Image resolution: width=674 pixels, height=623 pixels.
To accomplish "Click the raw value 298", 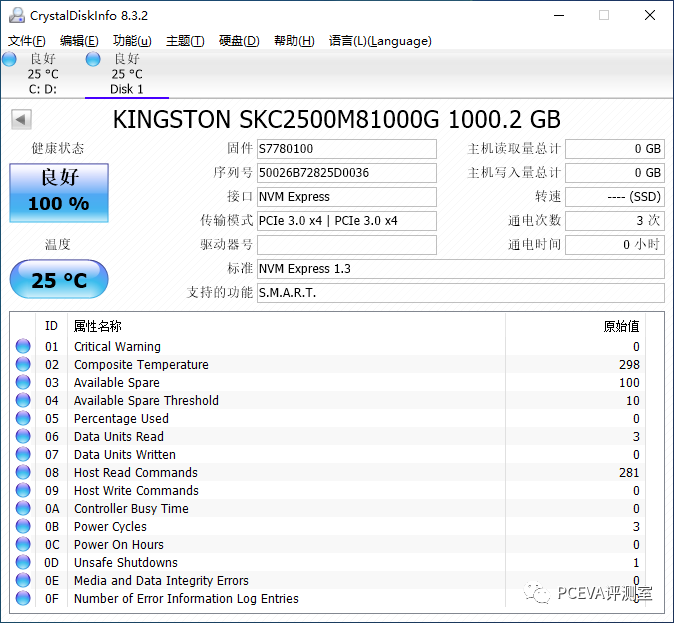I will [x=629, y=365].
